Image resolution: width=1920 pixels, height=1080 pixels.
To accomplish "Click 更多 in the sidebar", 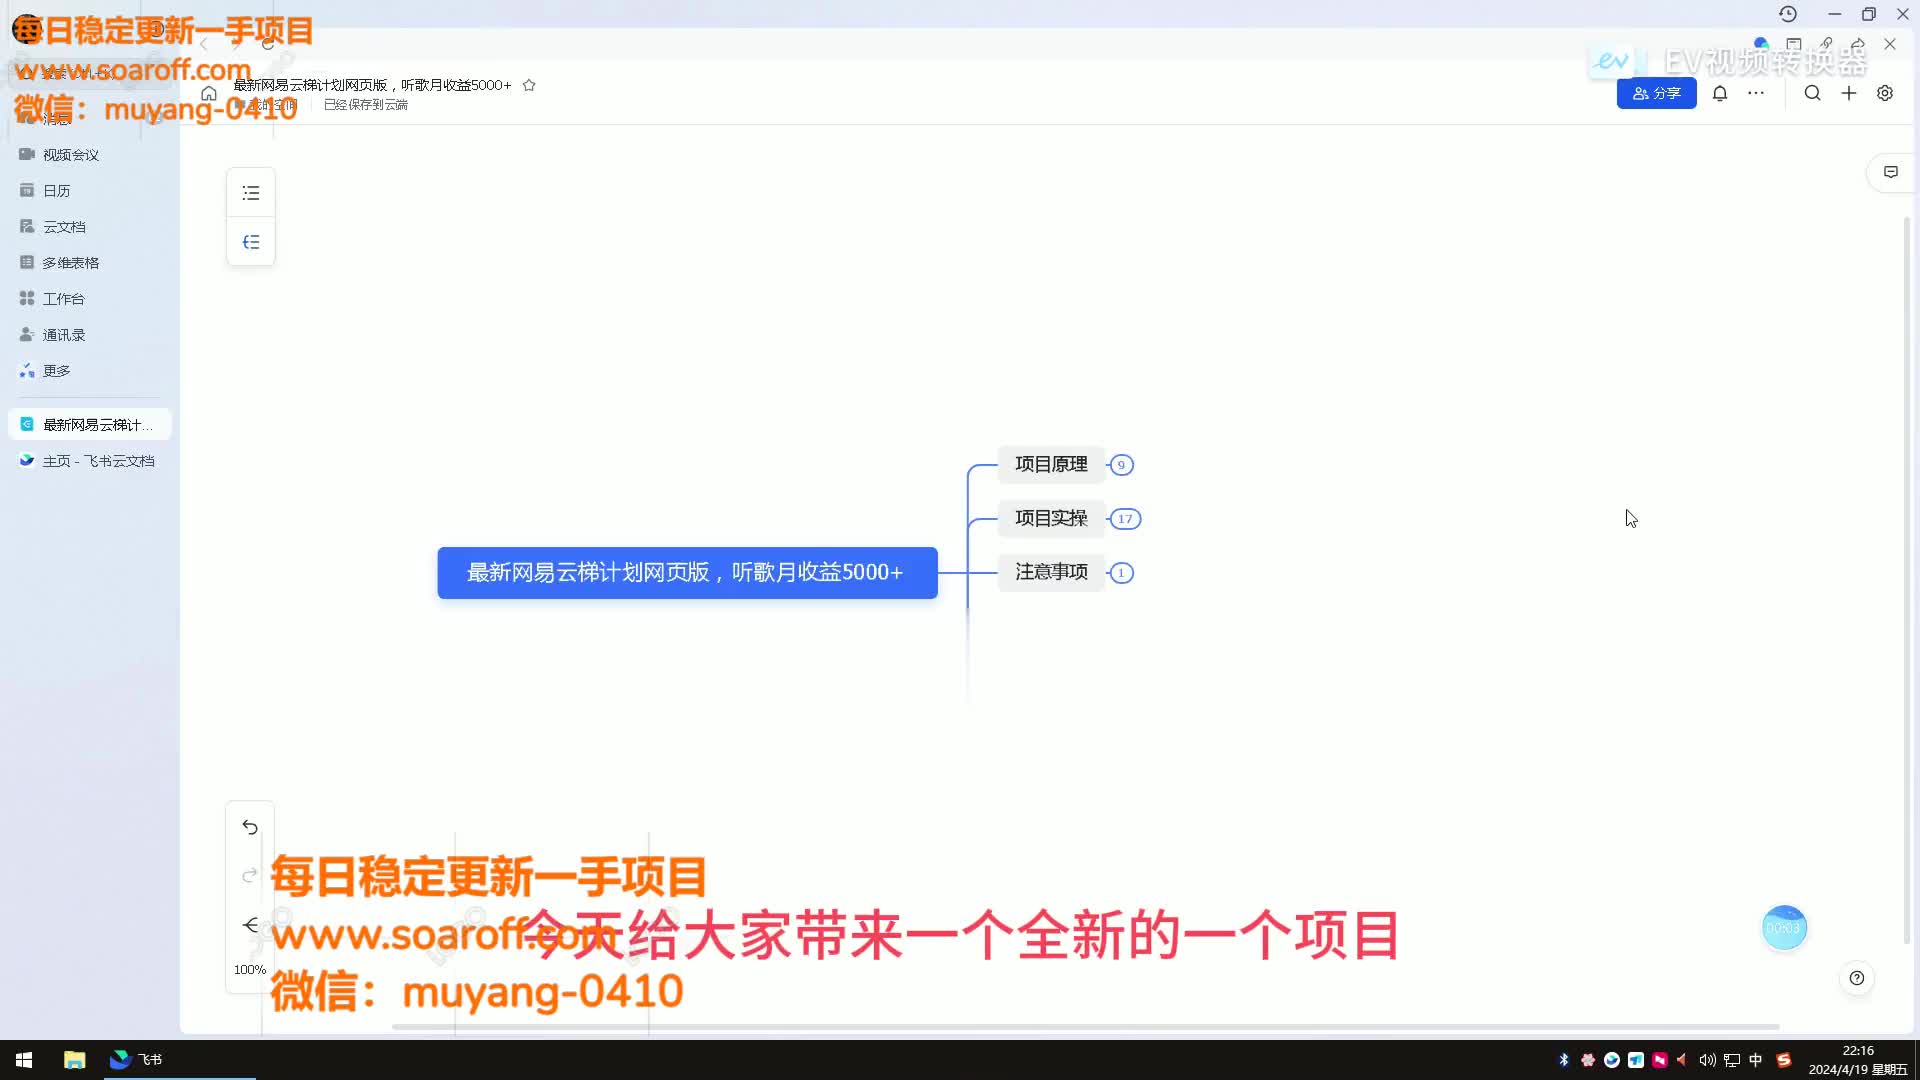I will coord(90,371).
